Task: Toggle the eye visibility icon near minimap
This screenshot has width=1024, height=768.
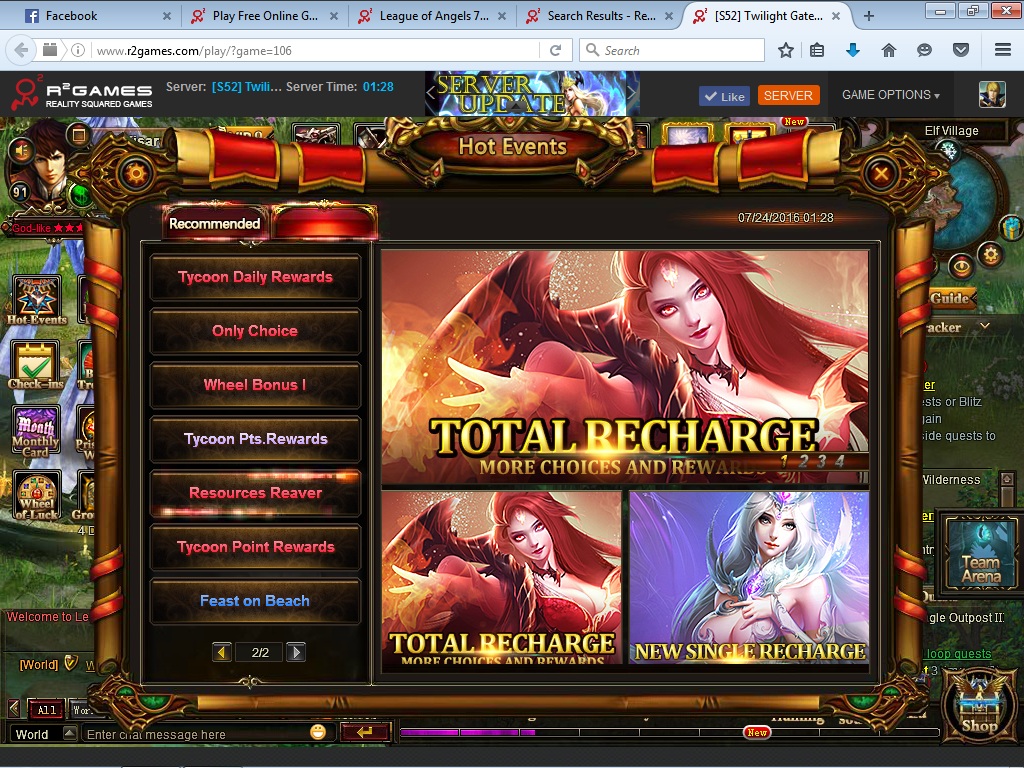Action: (962, 266)
